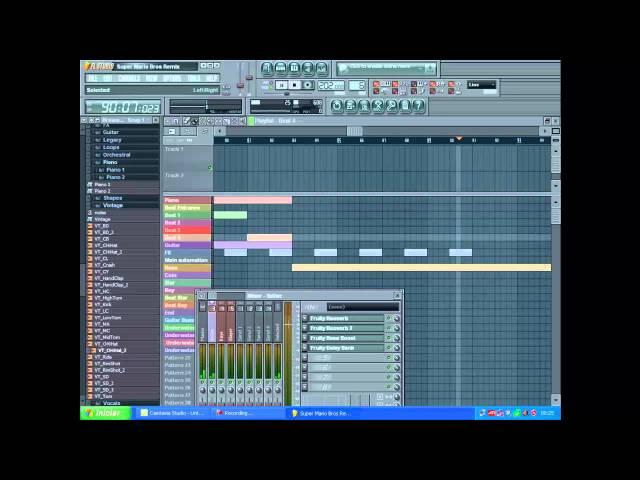
Task: Open Fruity Bass Boost slot dropdown arrow
Action: coord(304,338)
